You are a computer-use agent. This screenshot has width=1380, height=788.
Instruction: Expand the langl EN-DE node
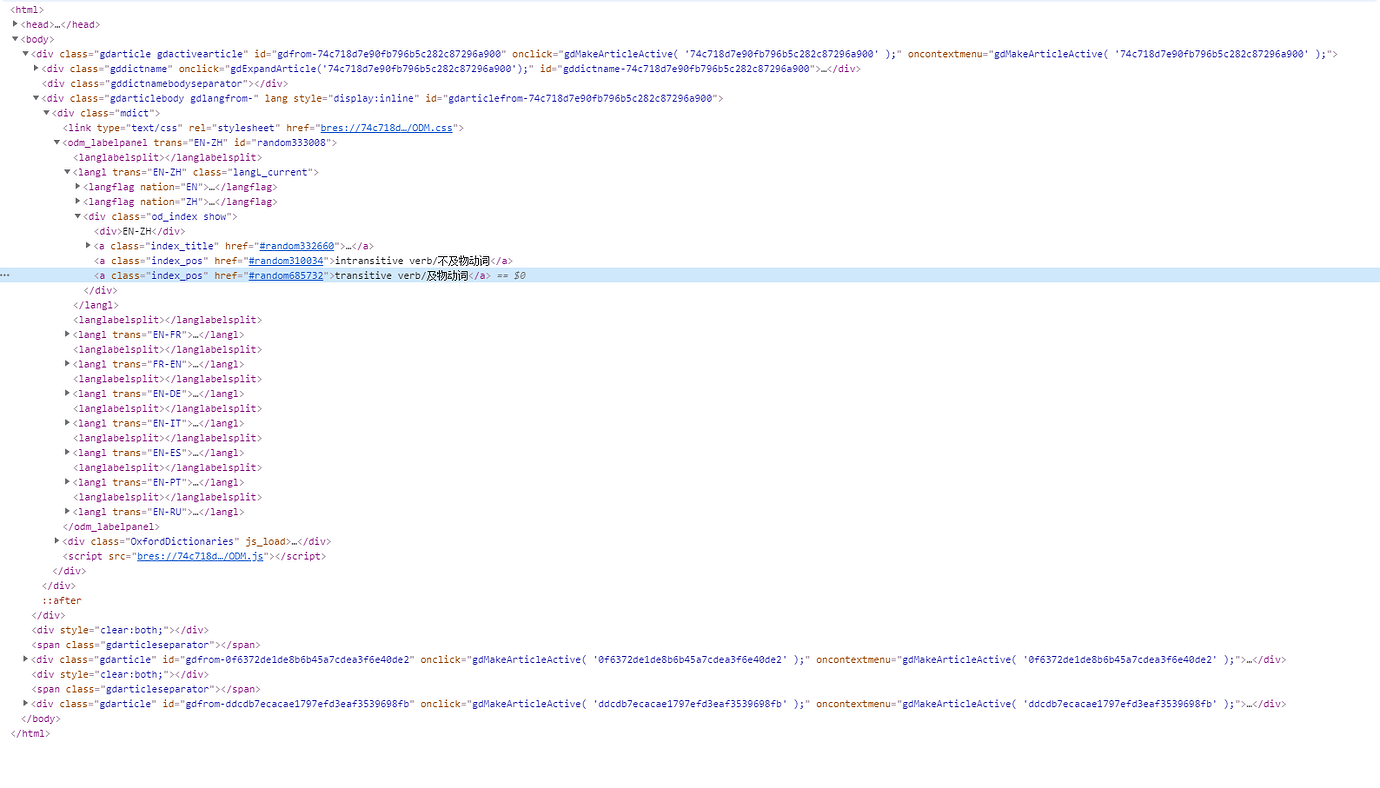click(x=68, y=394)
